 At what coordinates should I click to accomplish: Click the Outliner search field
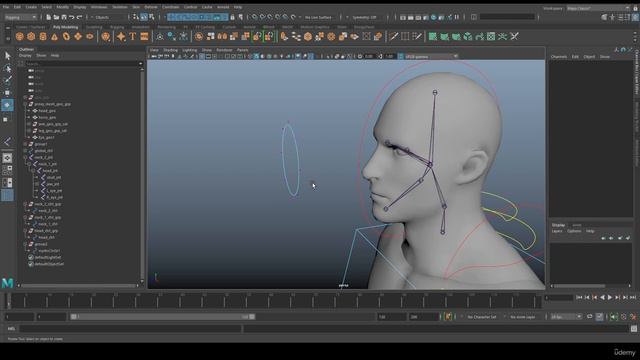tap(83, 64)
